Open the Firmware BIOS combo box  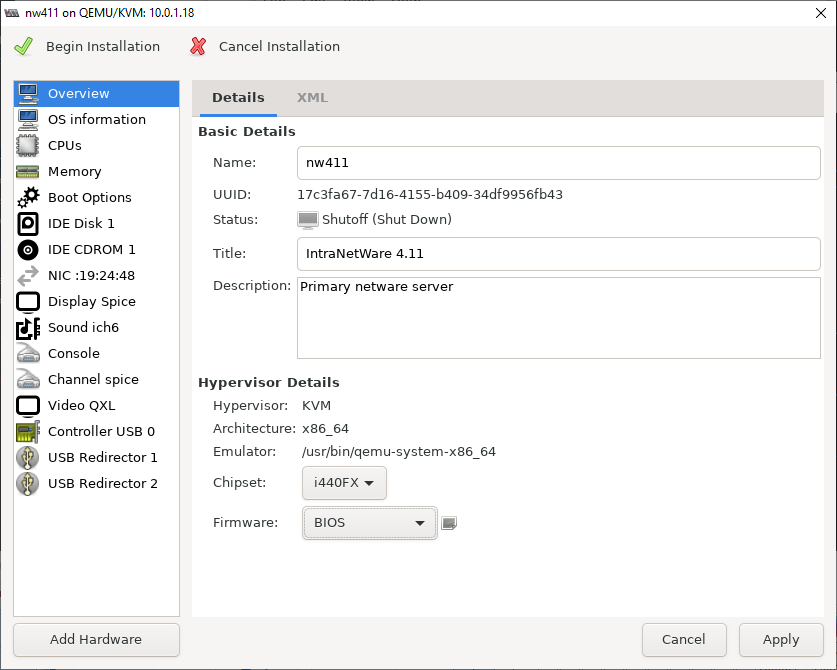369,523
